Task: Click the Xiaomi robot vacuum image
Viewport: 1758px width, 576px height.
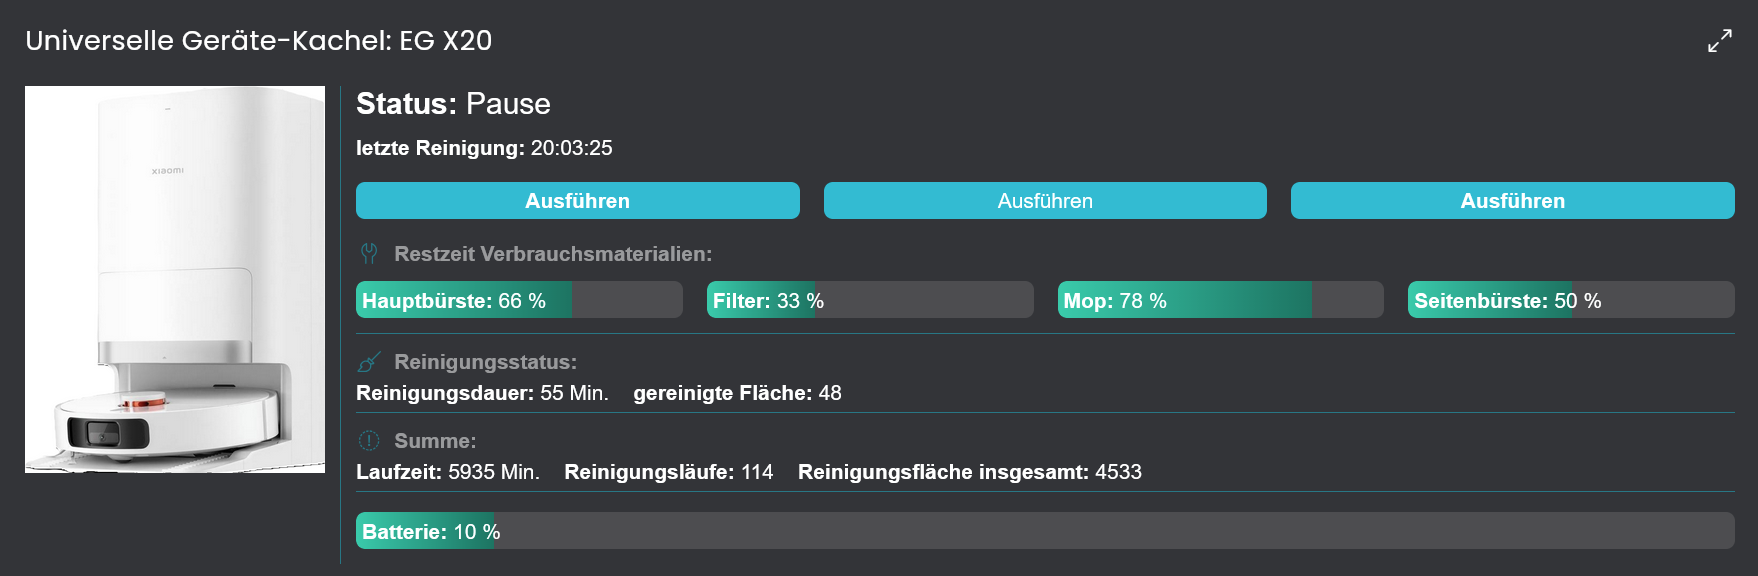Action: coord(175,279)
